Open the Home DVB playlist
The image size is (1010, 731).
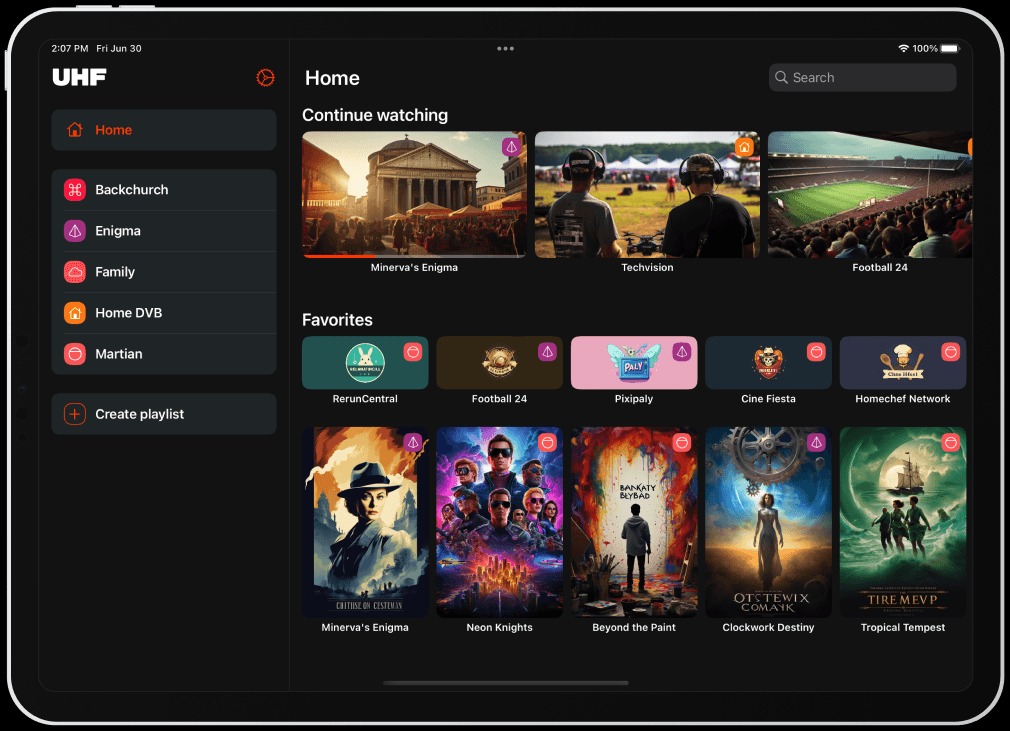pyautogui.click(x=164, y=313)
